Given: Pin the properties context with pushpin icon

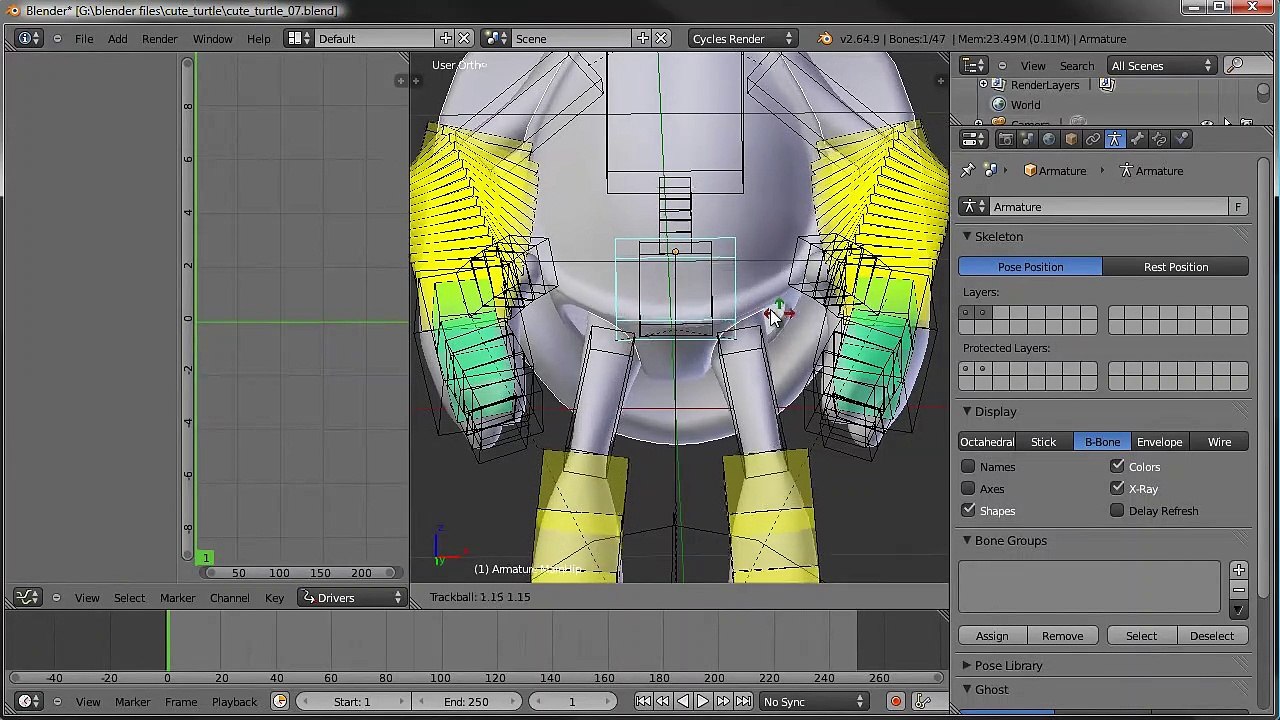Looking at the screenshot, I should pyautogui.click(x=967, y=171).
